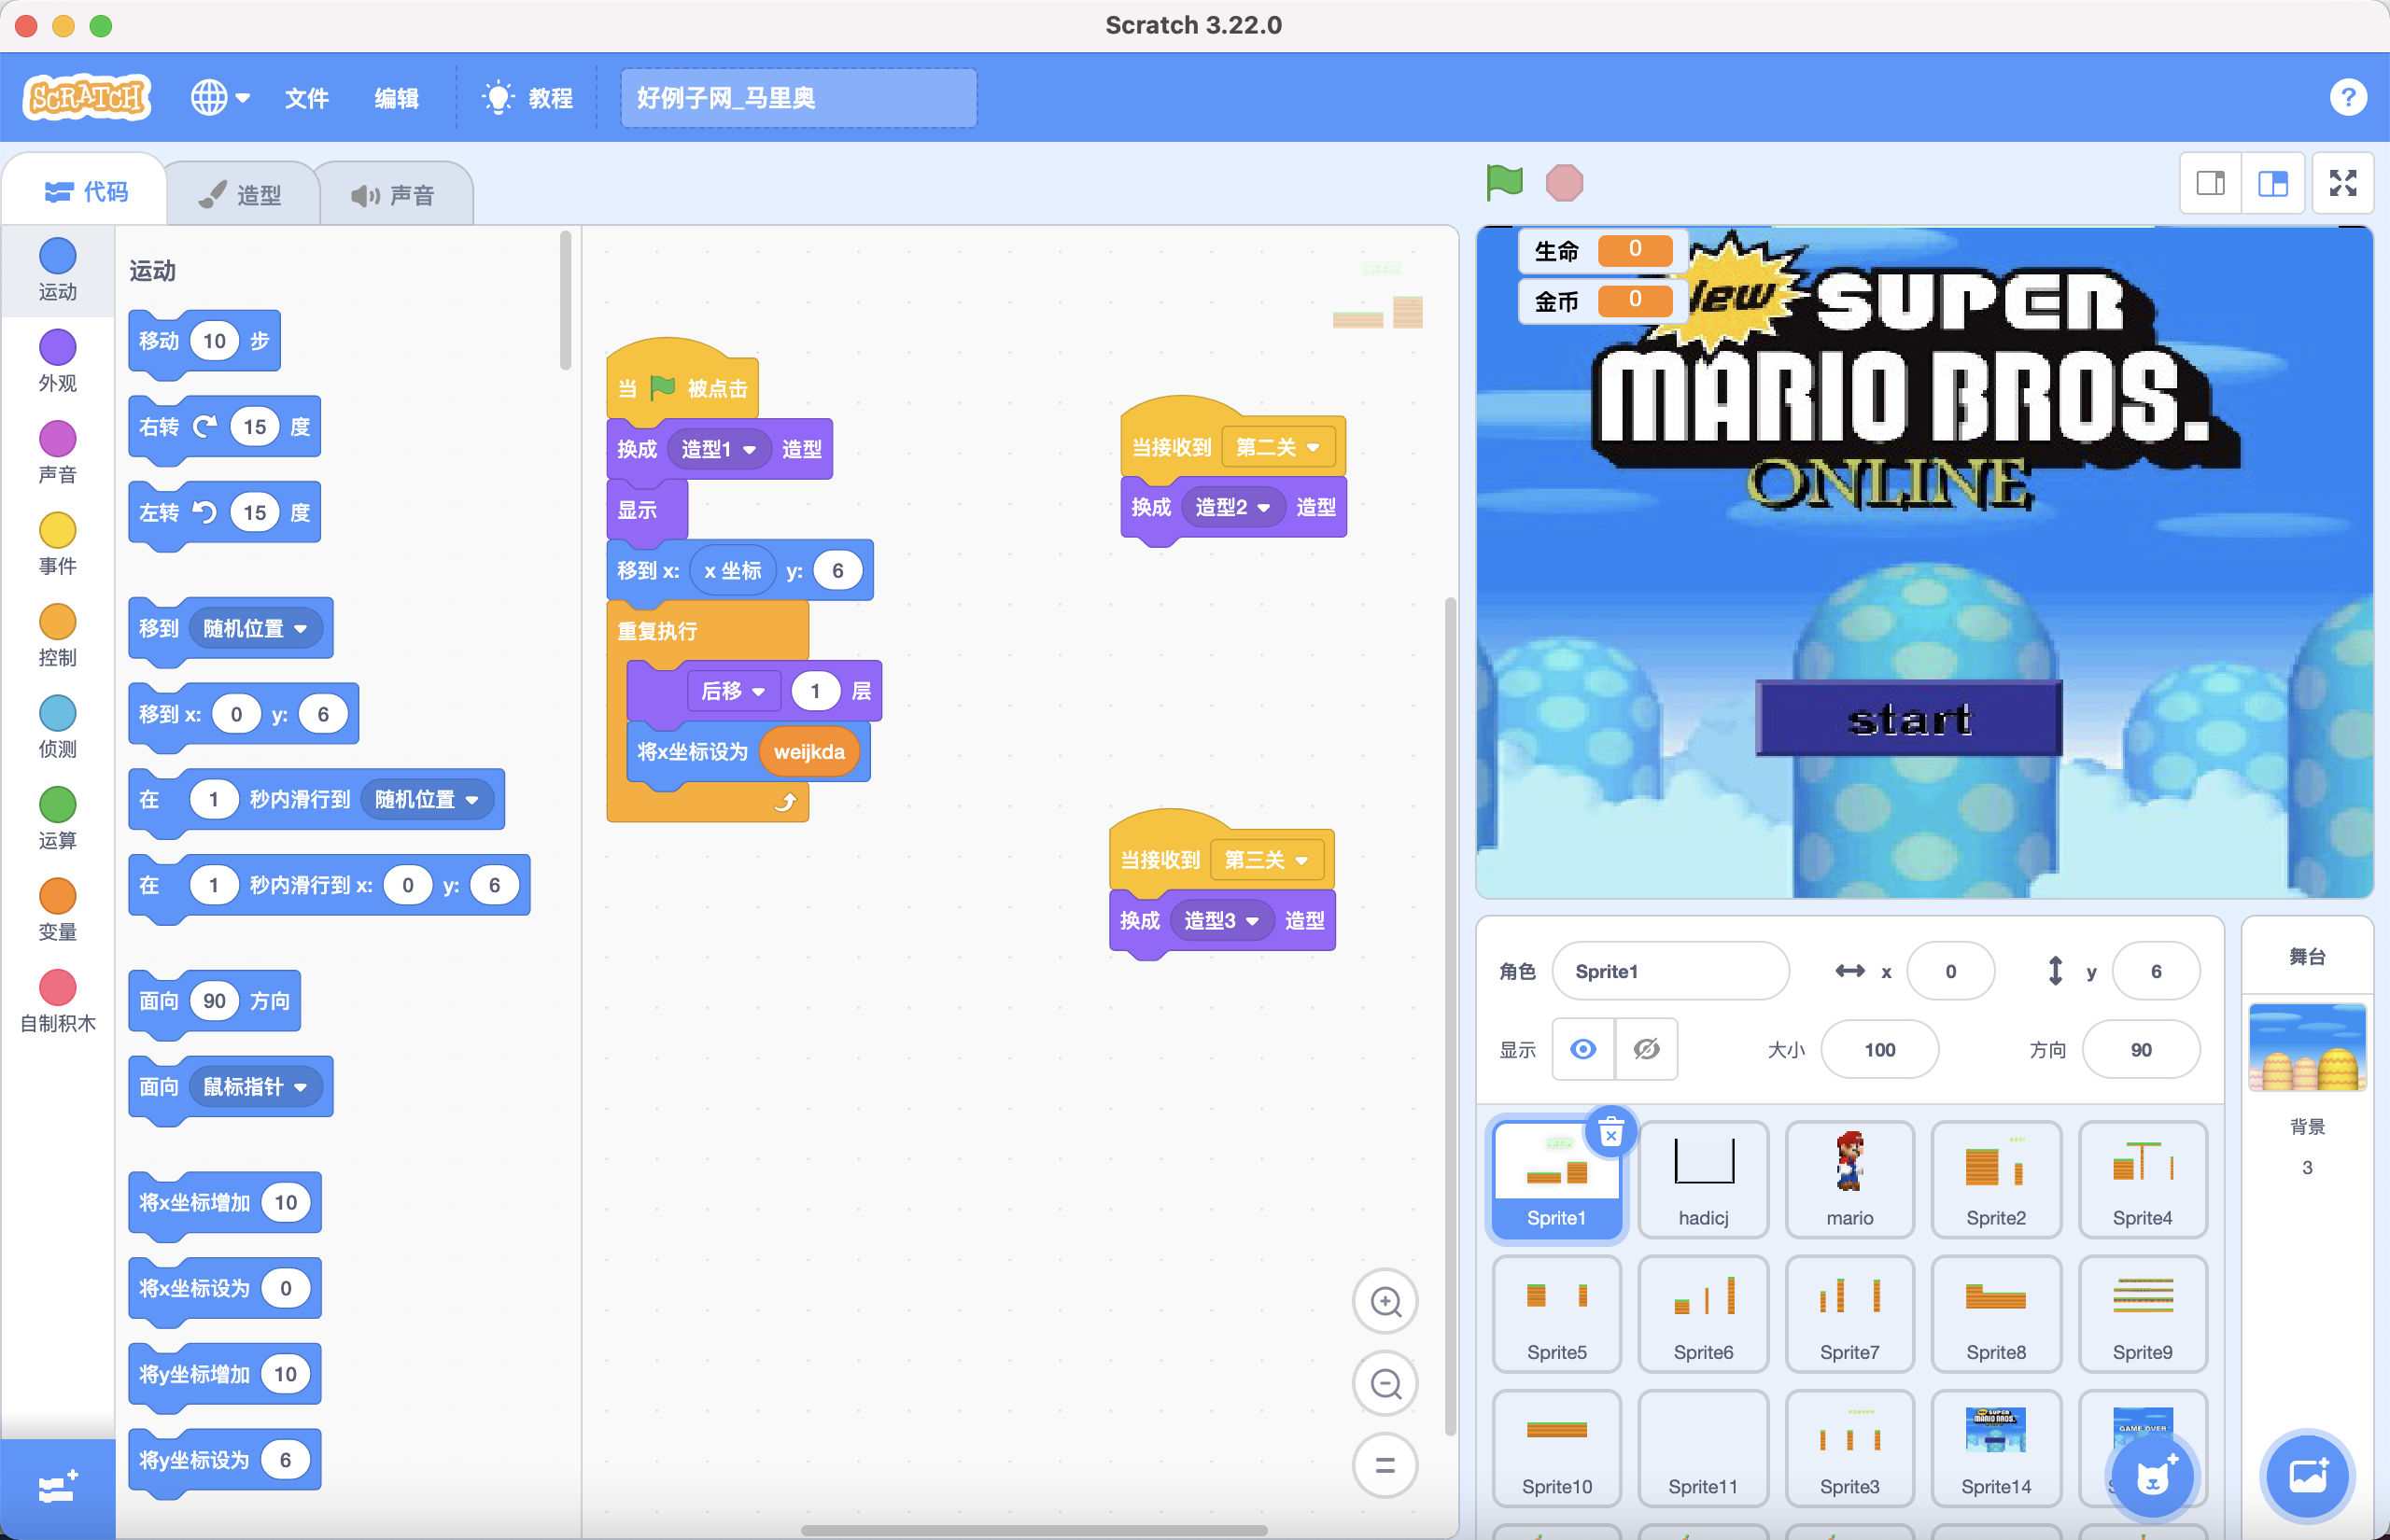The width and height of the screenshot is (2390, 1540).
Task: Open 随机位置 dropdown in 移到 block
Action: click(255, 628)
